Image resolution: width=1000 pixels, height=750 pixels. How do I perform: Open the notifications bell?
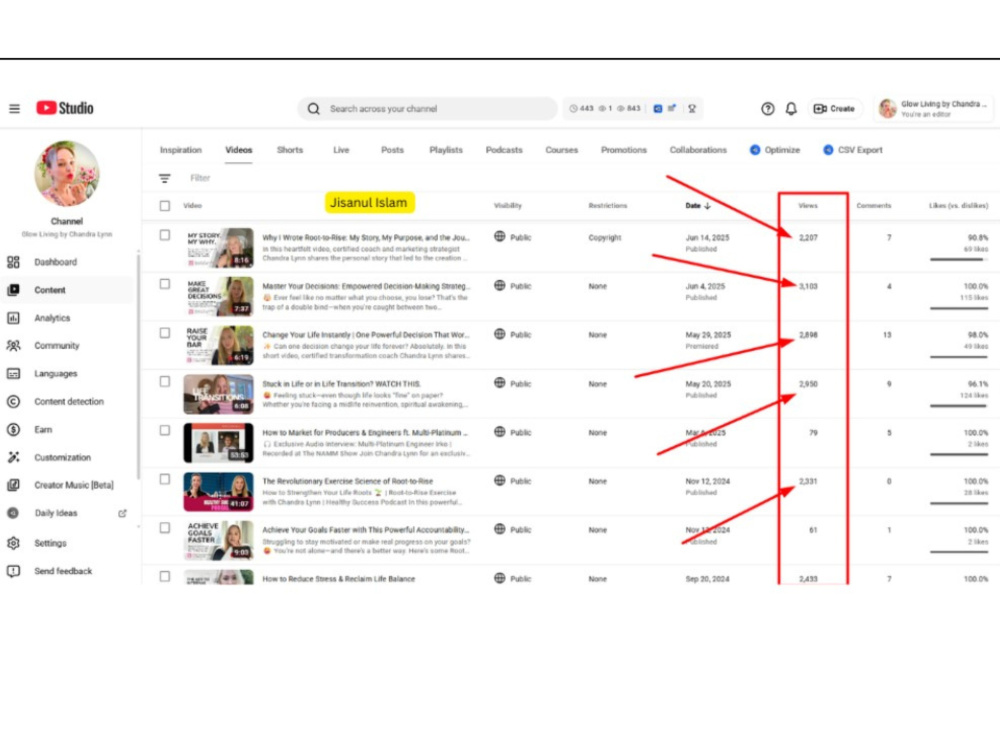click(x=791, y=108)
